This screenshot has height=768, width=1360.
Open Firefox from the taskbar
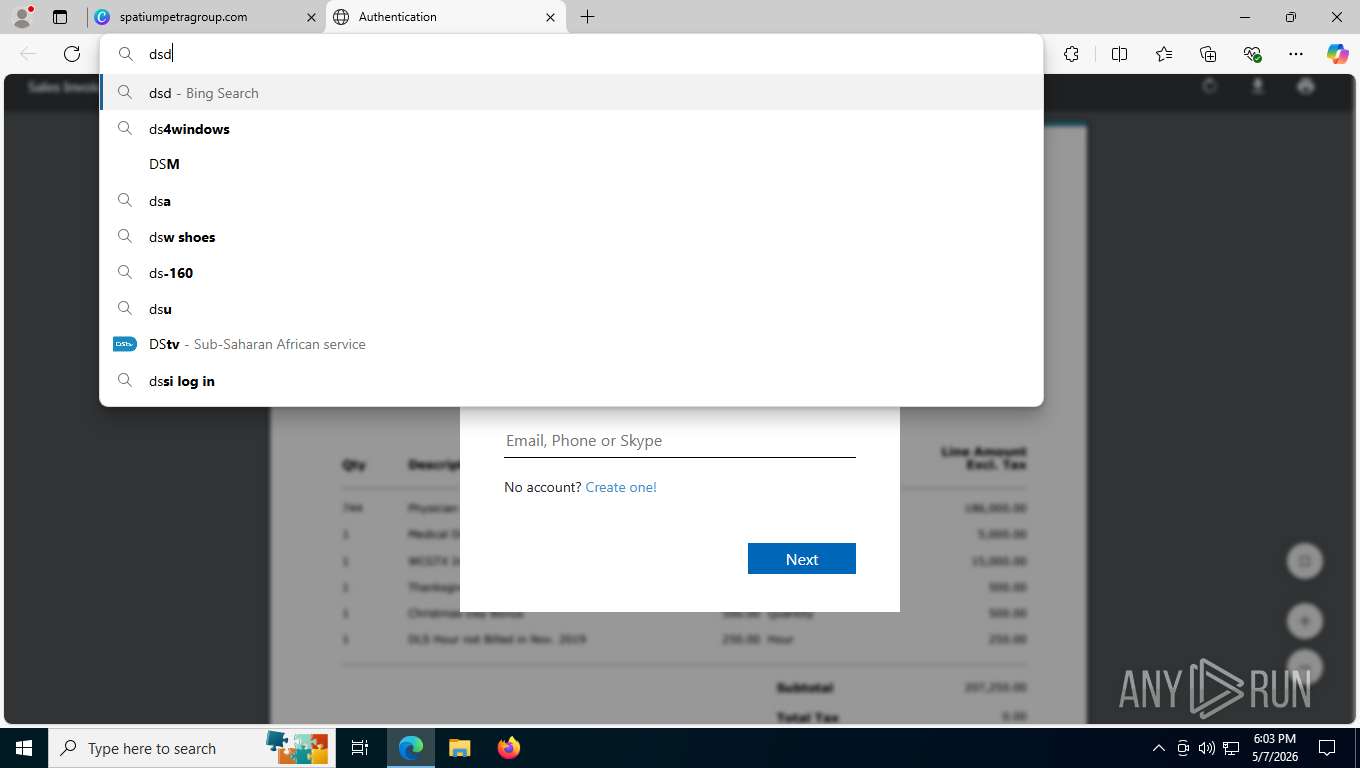(x=508, y=748)
